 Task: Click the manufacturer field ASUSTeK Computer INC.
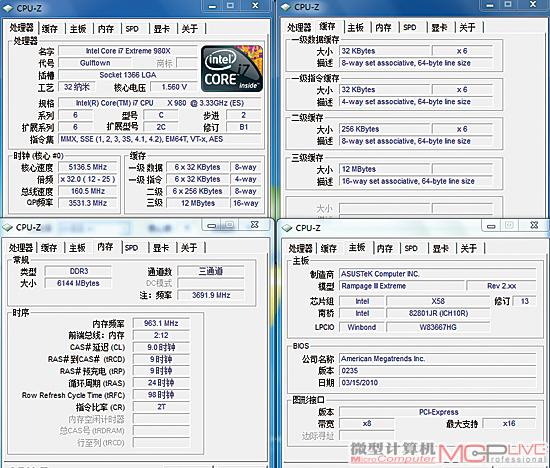437,274
